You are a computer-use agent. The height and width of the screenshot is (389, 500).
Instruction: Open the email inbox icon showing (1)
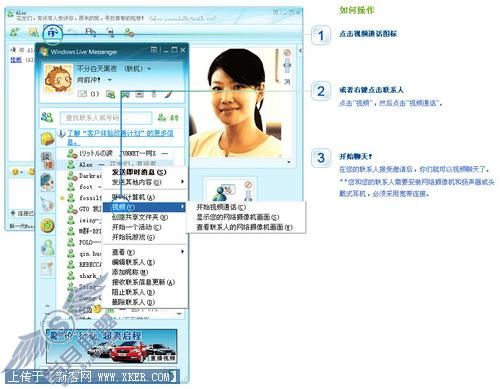click(x=88, y=94)
